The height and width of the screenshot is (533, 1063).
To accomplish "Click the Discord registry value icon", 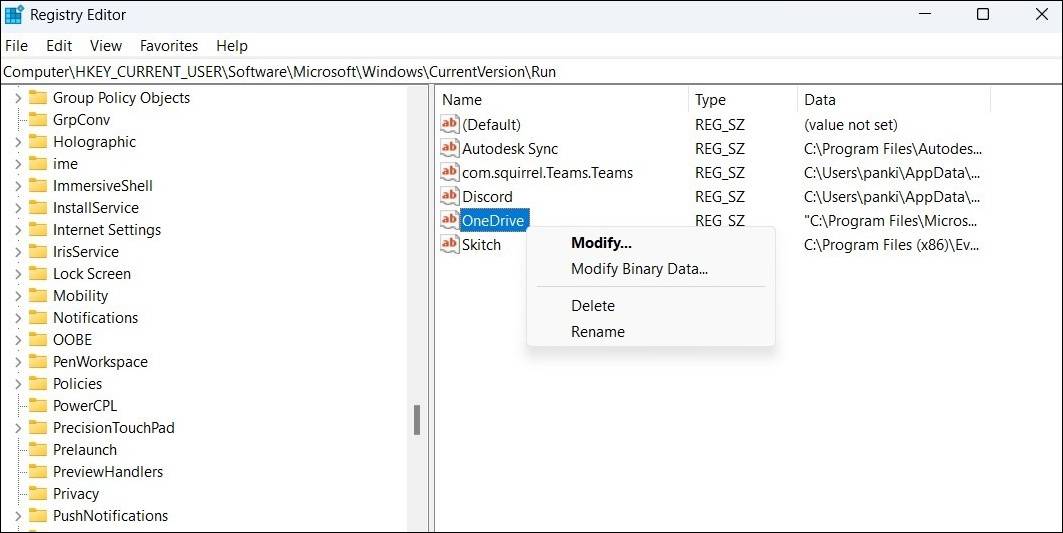I will 450,197.
